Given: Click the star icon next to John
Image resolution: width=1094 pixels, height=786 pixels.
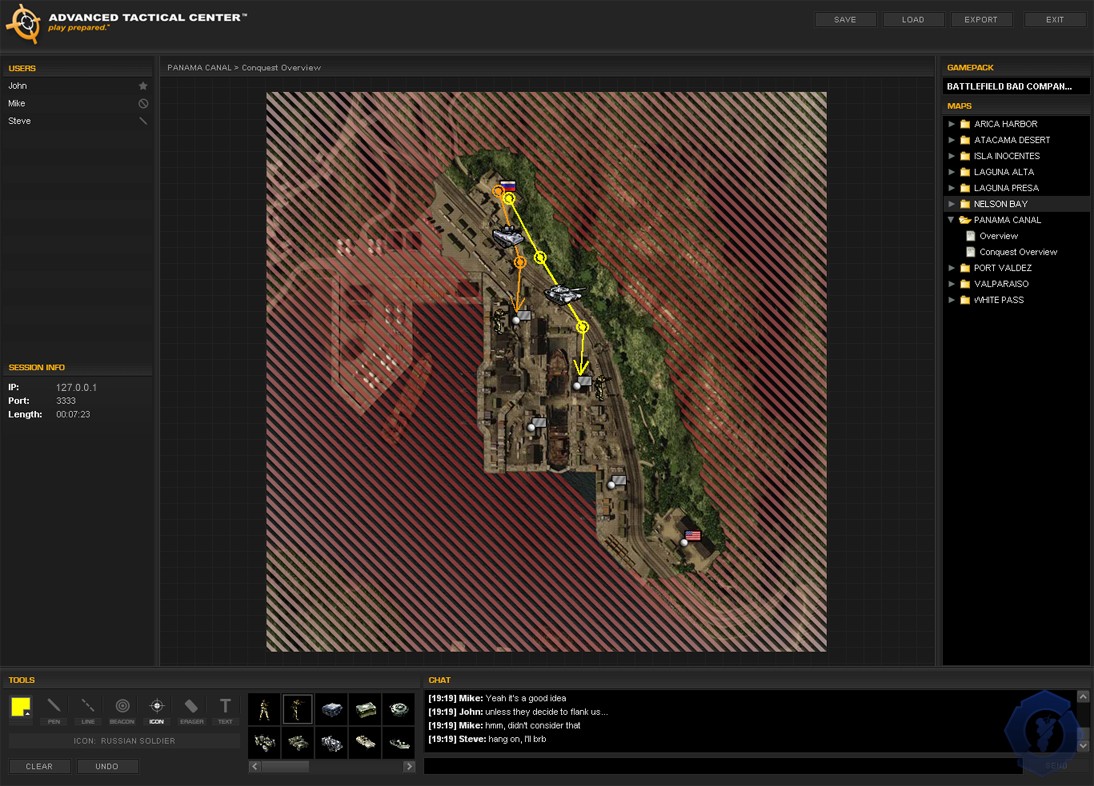Looking at the screenshot, I should [143, 86].
